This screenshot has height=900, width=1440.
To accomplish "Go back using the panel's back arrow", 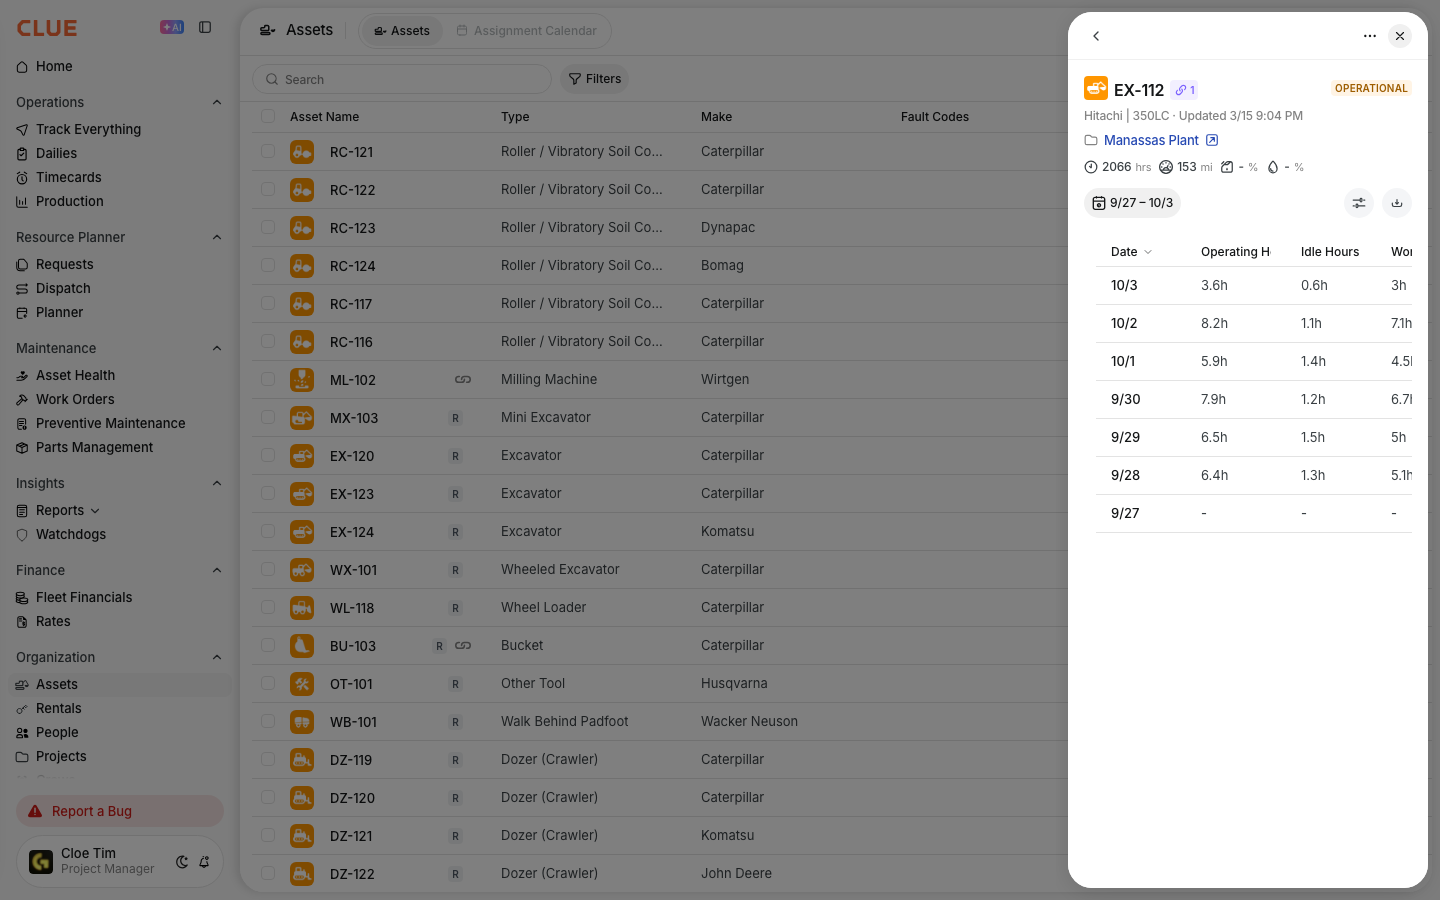I will pos(1096,36).
